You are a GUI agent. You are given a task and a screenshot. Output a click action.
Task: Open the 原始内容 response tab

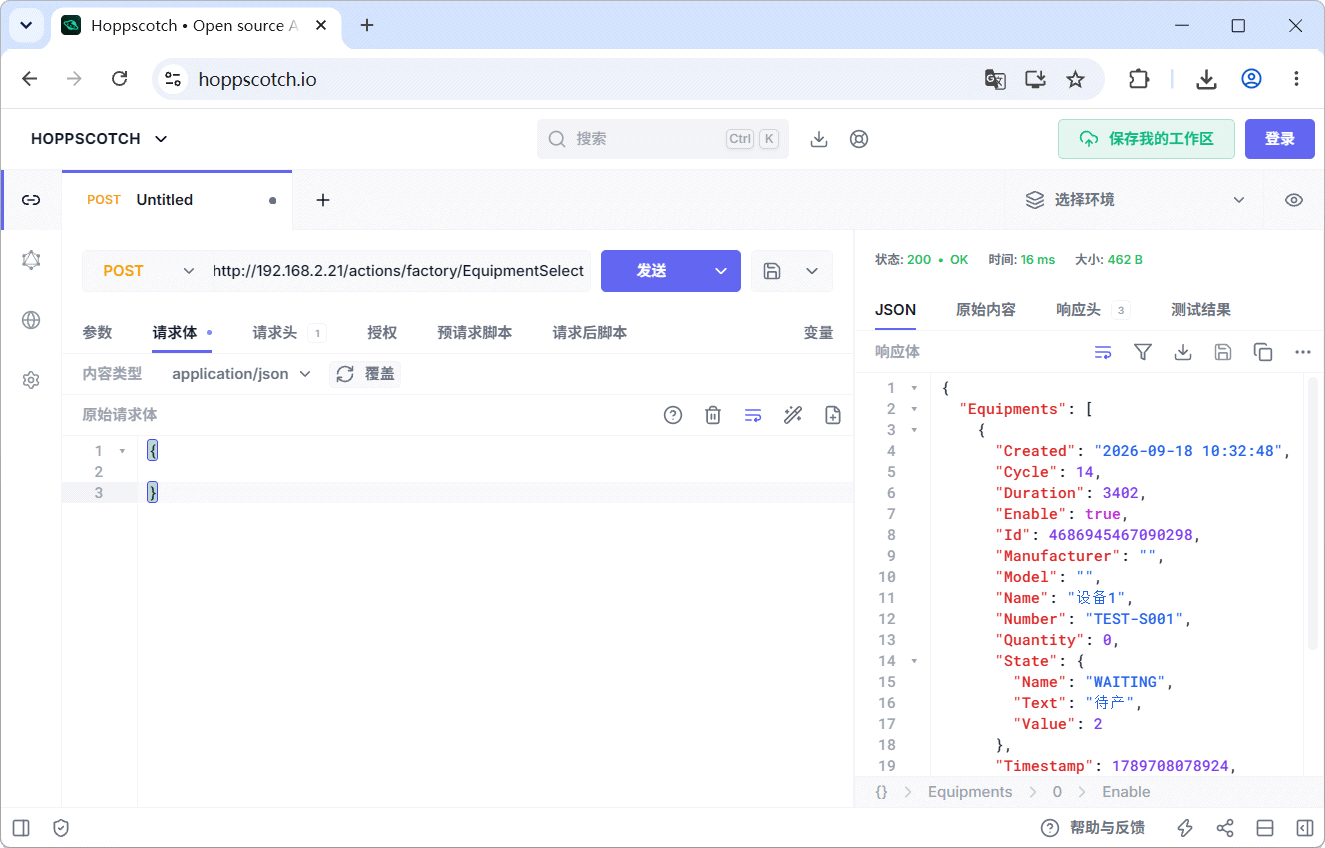[986, 310]
